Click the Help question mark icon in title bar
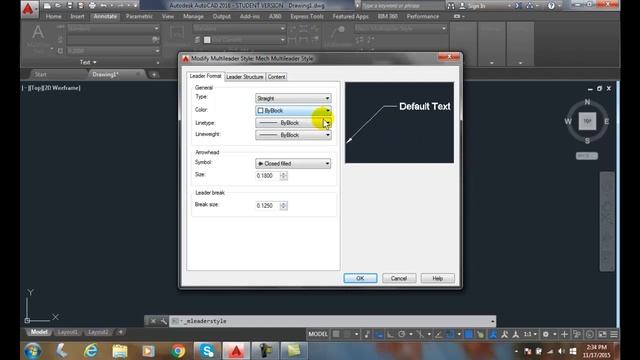This screenshot has width=640, height=360. tap(551, 6)
